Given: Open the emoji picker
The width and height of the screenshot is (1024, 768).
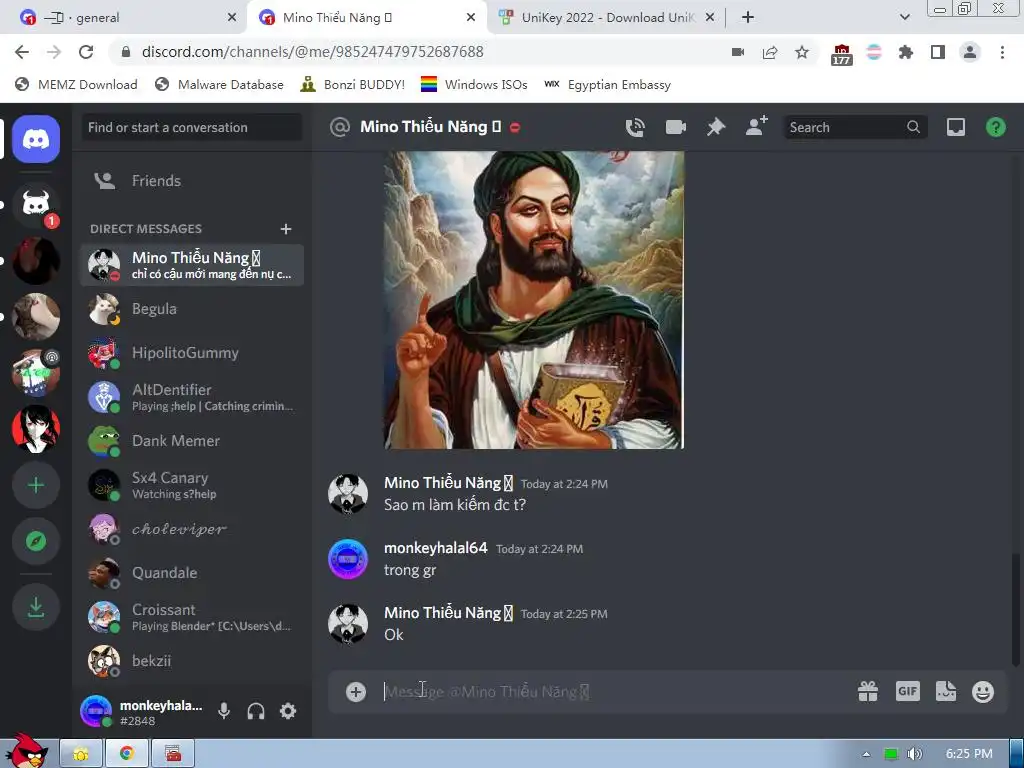Looking at the screenshot, I should [x=983, y=692].
